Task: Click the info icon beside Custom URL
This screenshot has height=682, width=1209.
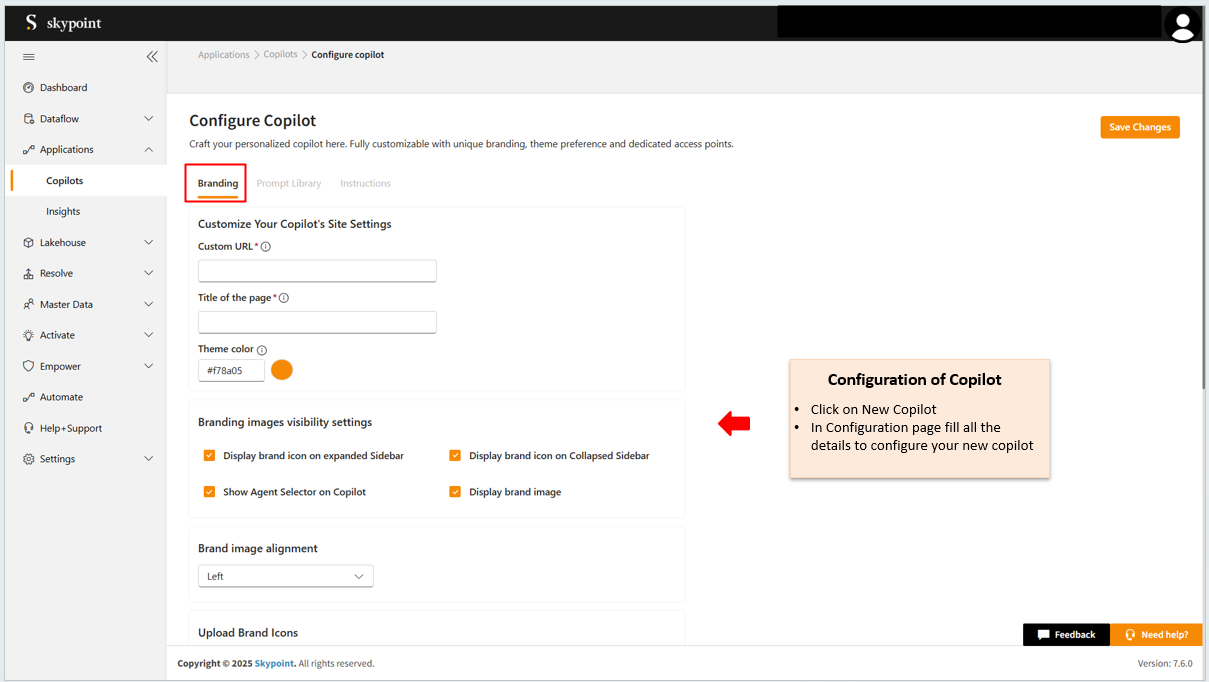Action: pyautogui.click(x=266, y=247)
